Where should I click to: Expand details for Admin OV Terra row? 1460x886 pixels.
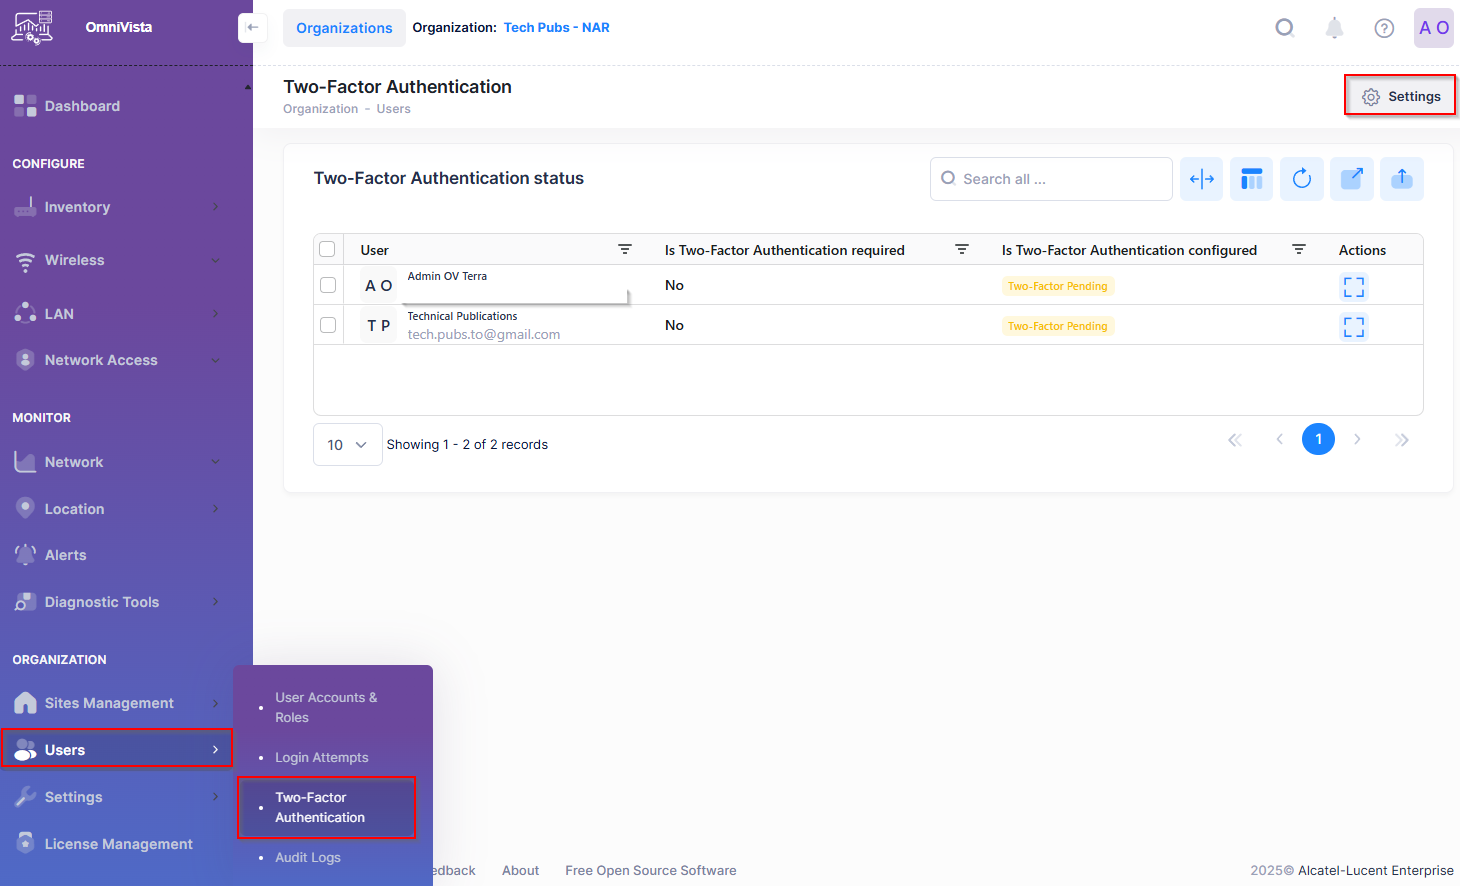[x=1353, y=287]
